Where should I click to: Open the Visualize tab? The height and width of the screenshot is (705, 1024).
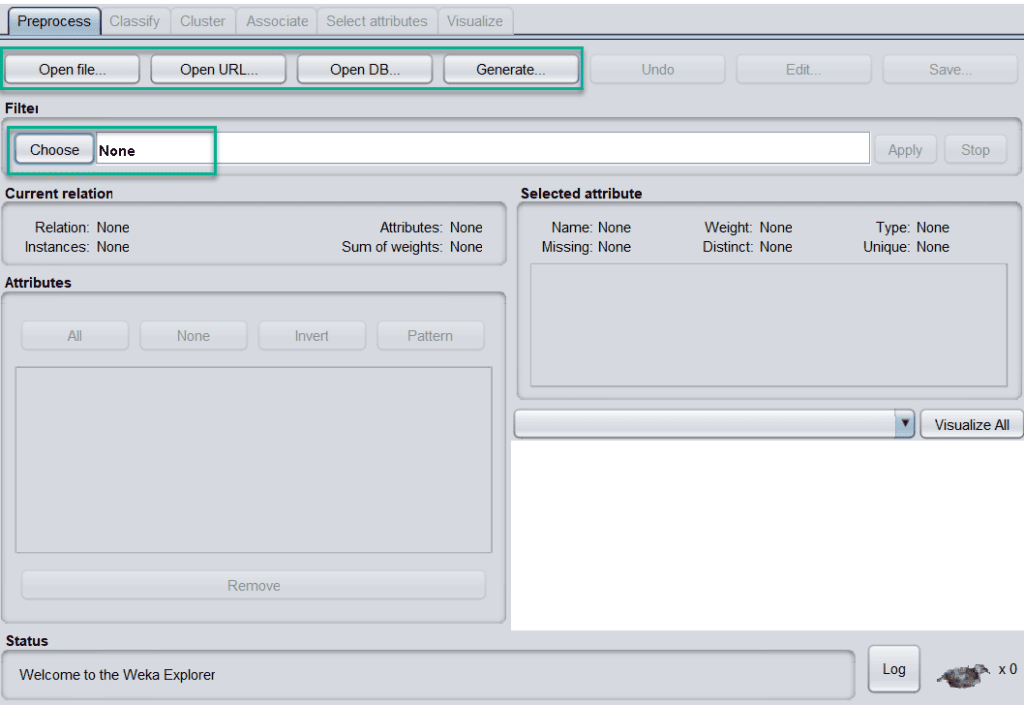point(475,20)
